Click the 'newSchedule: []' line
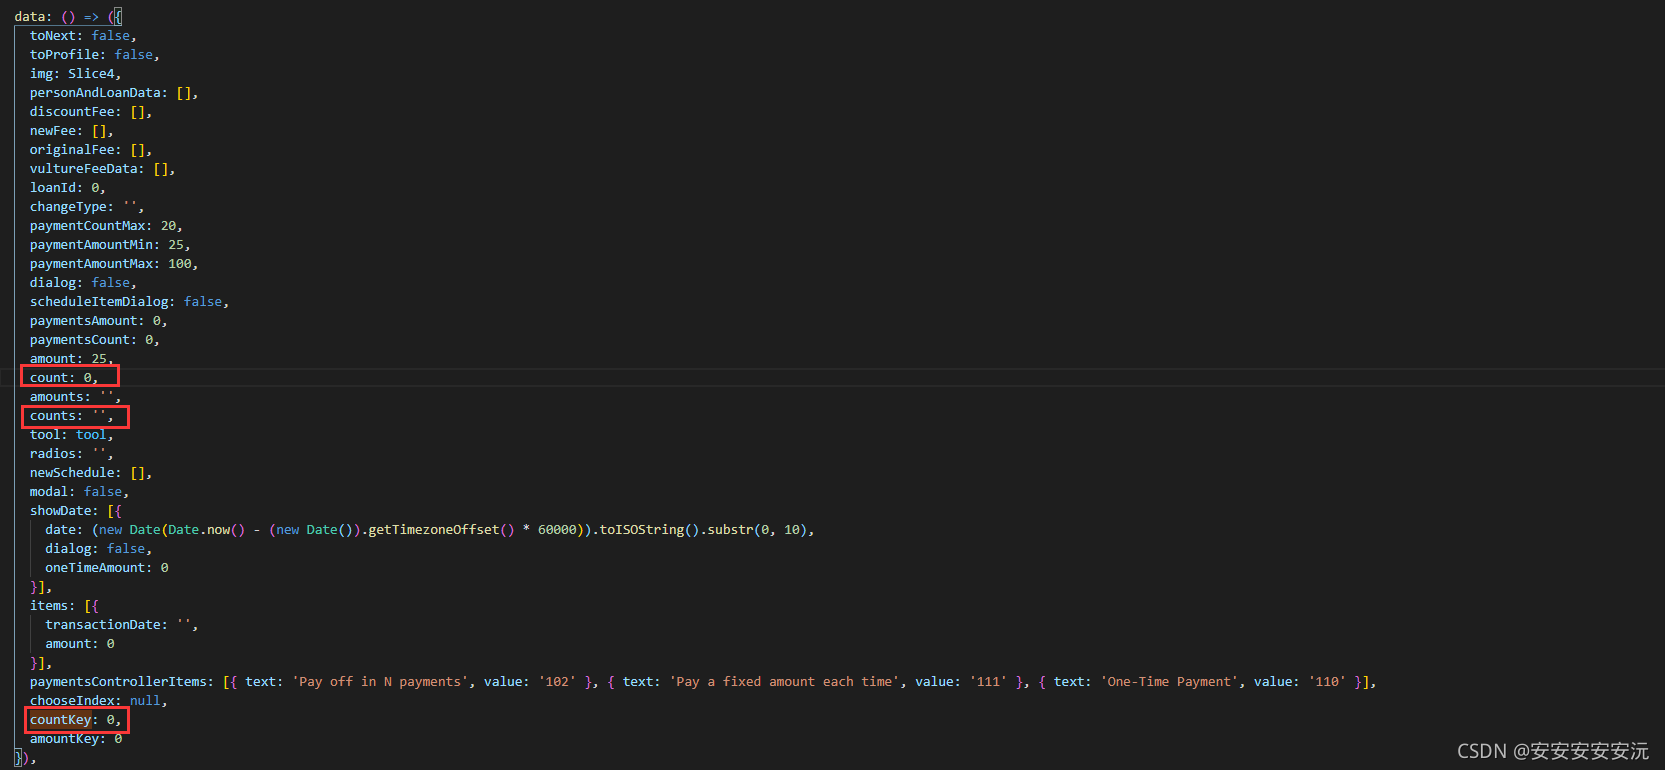Screen dimensions: 1665x770 click(x=91, y=473)
